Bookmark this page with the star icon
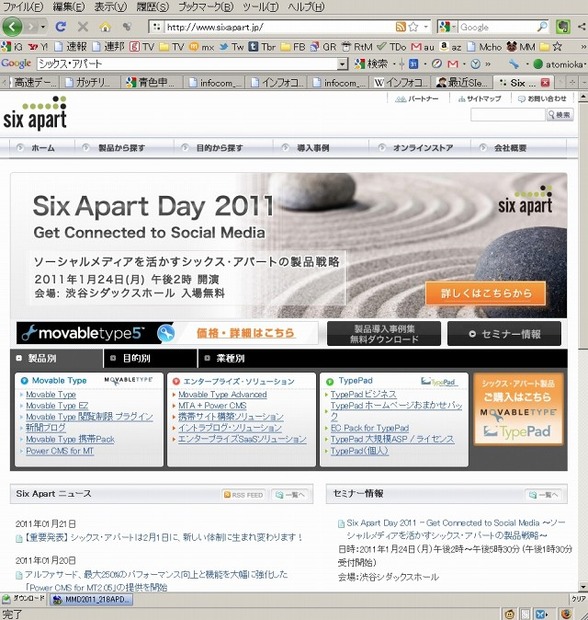Image resolution: width=588 pixels, height=620 pixels. click(413, 26)
